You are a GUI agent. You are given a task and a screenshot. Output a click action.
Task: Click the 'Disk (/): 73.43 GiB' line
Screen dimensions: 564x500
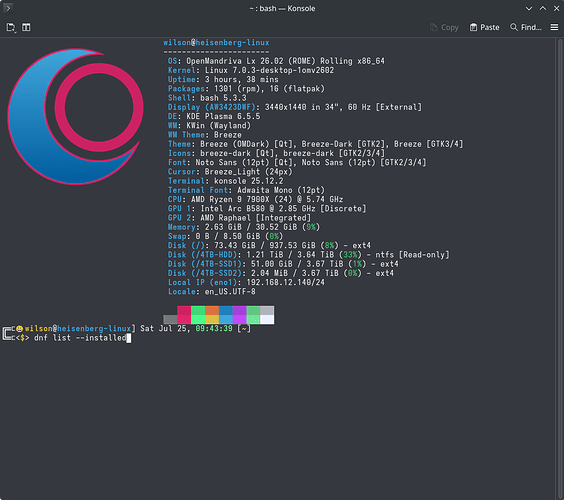[x=269, y=246]
